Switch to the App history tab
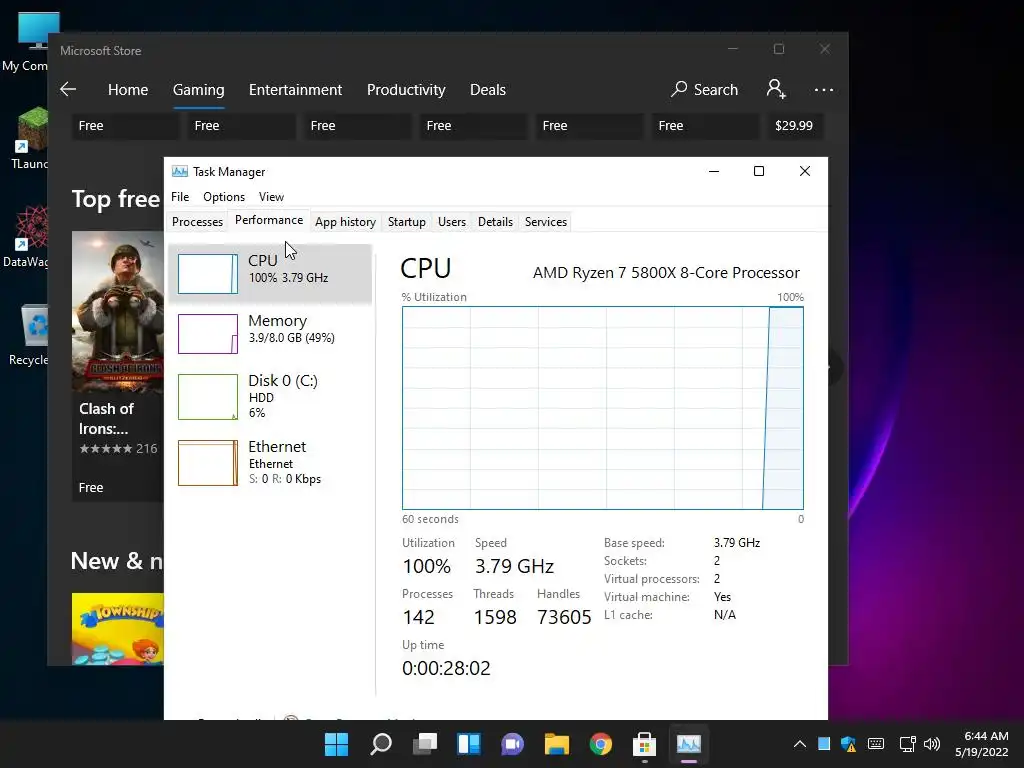 (x=345, y=222)
